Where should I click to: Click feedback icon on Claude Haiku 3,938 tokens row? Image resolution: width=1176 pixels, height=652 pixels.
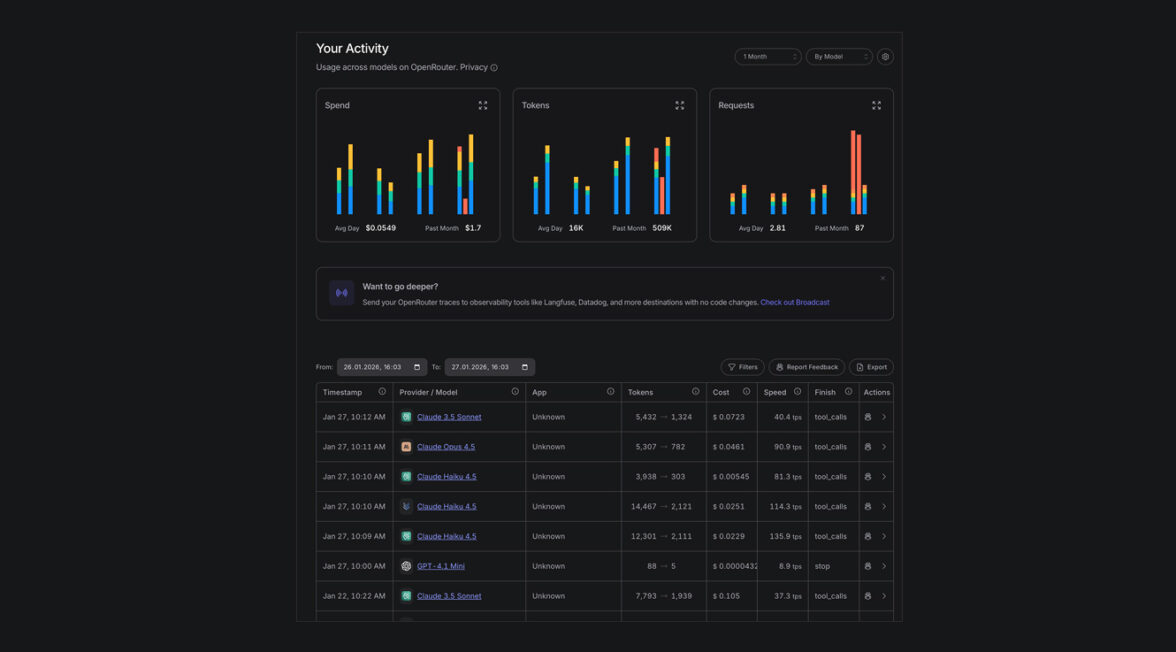868,477
